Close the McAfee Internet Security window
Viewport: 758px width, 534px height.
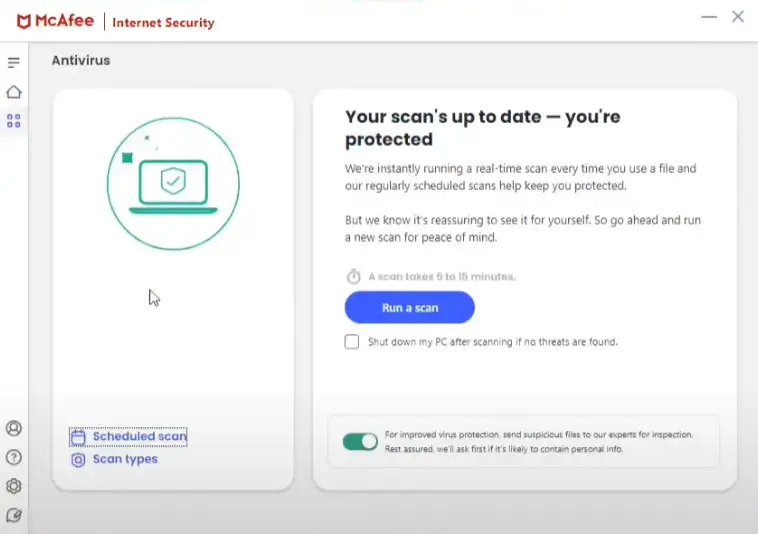(738, 17)
